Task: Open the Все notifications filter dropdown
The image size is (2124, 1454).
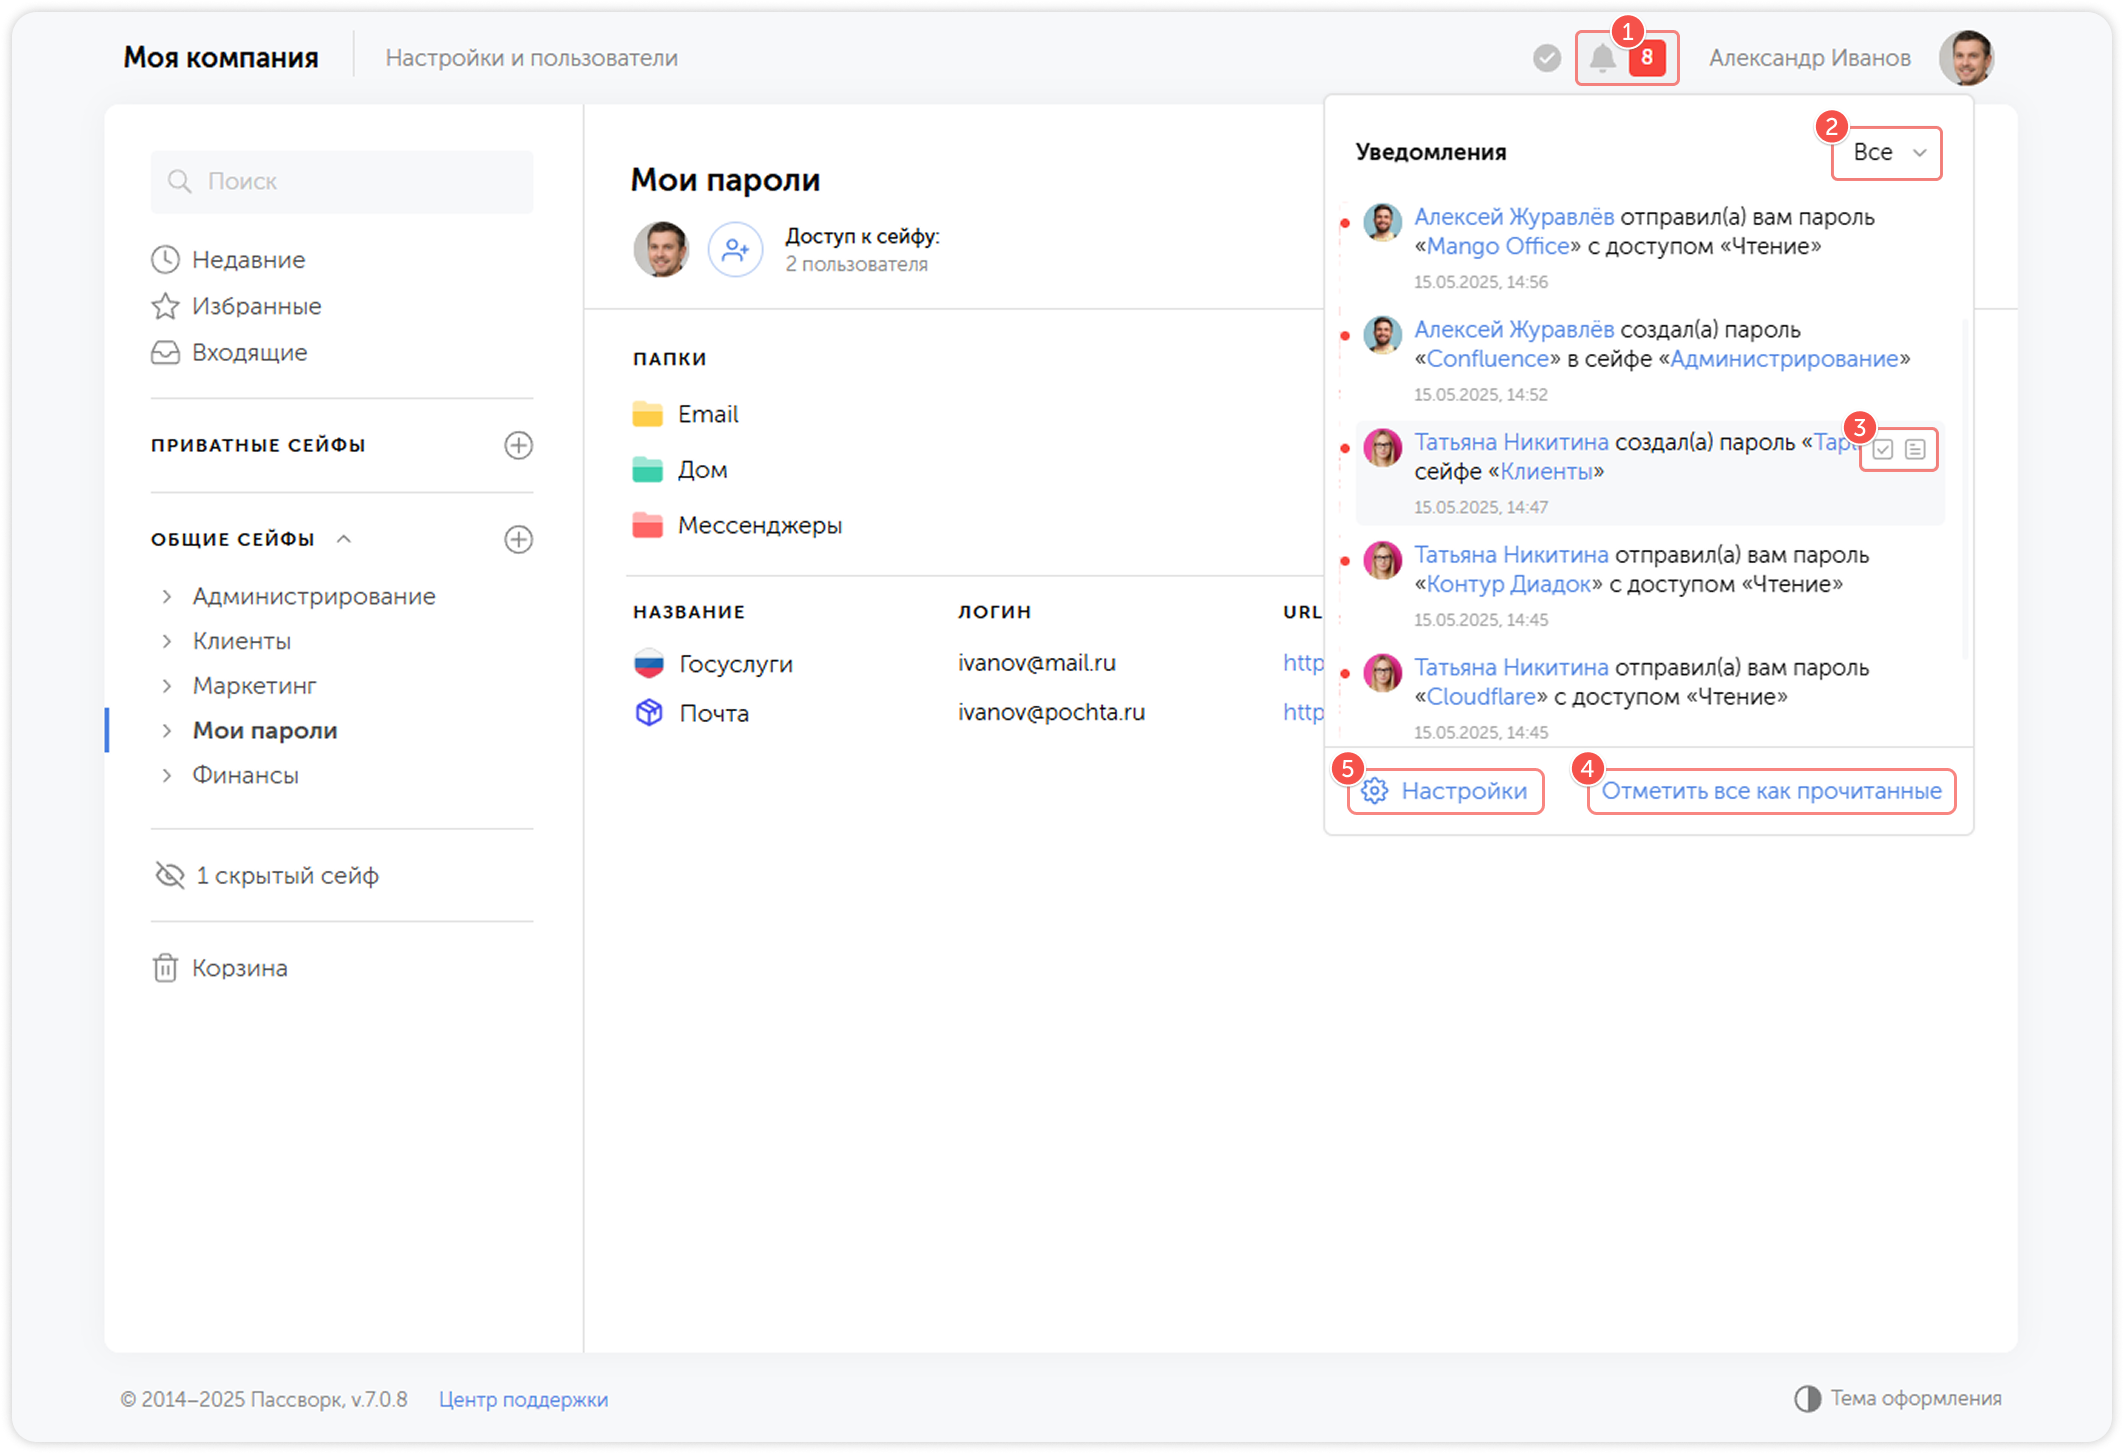Action: point(1887,153)
